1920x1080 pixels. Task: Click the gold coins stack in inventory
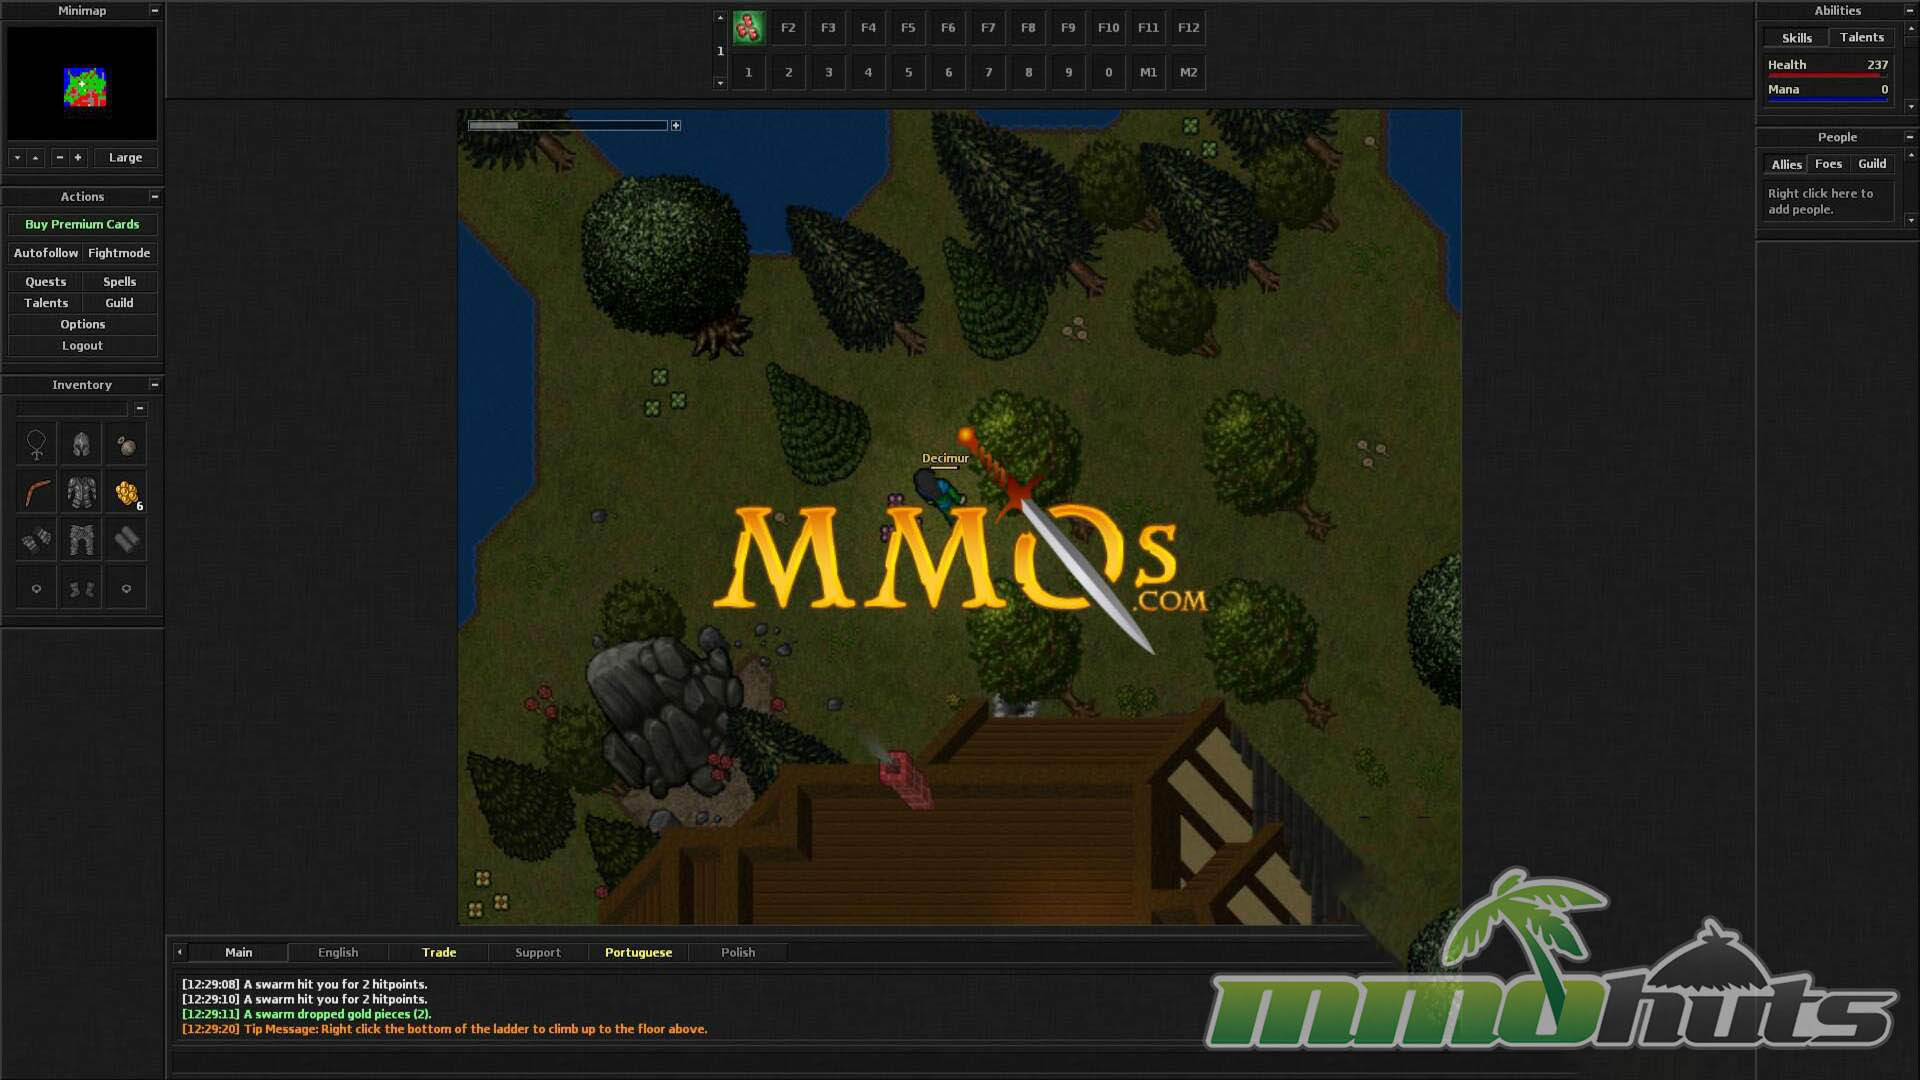point(126,493)
